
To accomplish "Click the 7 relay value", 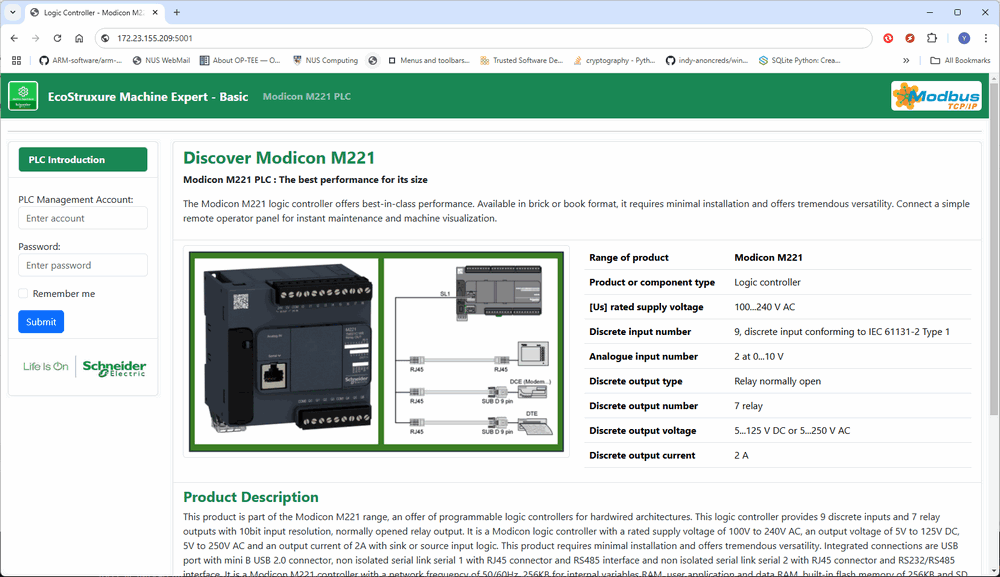I will click(748, 405).
